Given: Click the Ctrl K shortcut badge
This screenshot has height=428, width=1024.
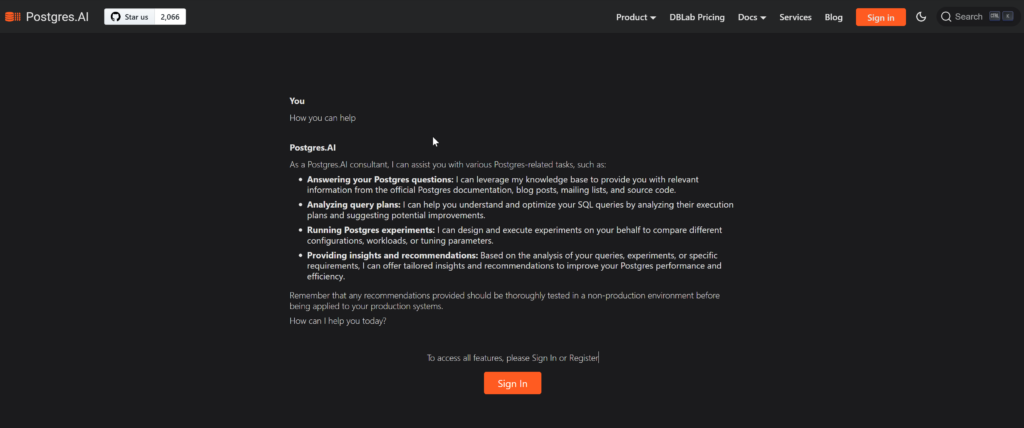Looking at the screenshot, I should tap(1001, 17).
